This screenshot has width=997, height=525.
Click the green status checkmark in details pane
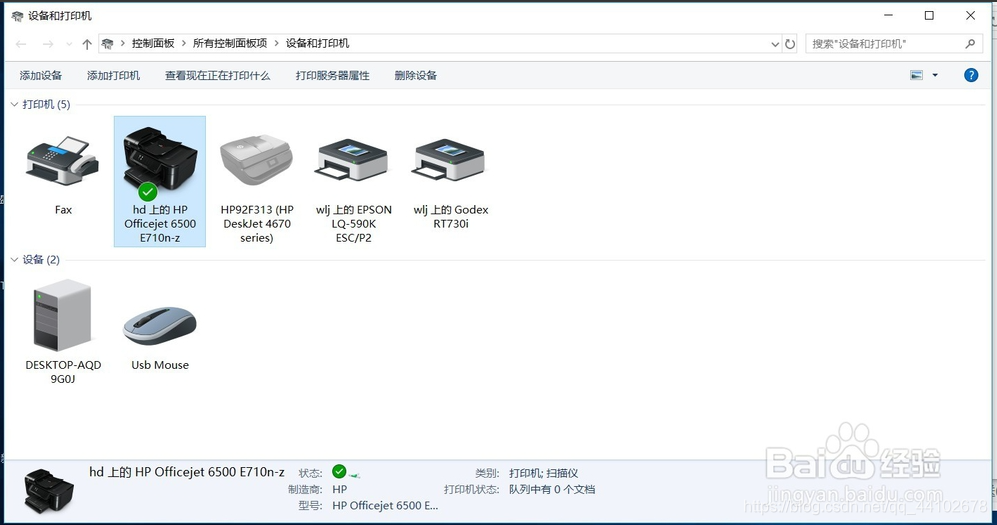coord(339,472)
